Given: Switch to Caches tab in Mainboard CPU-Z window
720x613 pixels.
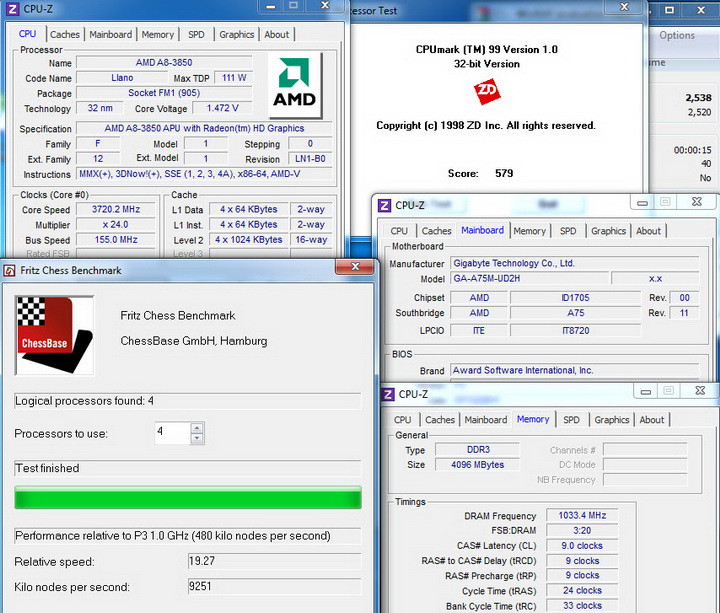Looking at the screenshot, I should coord(436,231).
